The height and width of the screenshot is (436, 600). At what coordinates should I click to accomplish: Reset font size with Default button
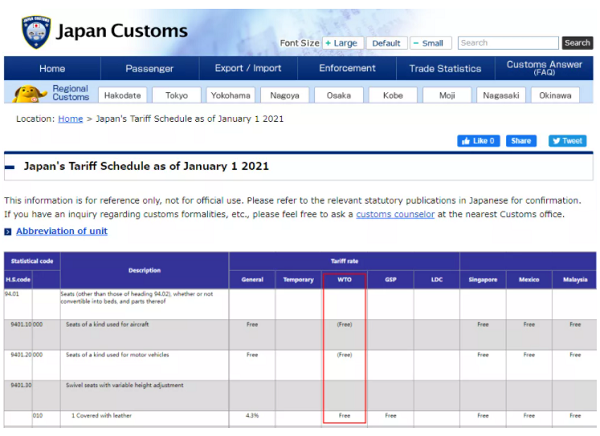tap(386, 43)
